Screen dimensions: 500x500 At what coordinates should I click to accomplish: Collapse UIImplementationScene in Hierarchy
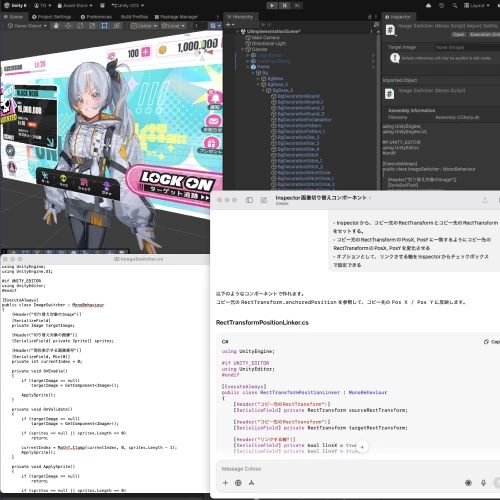237,31
